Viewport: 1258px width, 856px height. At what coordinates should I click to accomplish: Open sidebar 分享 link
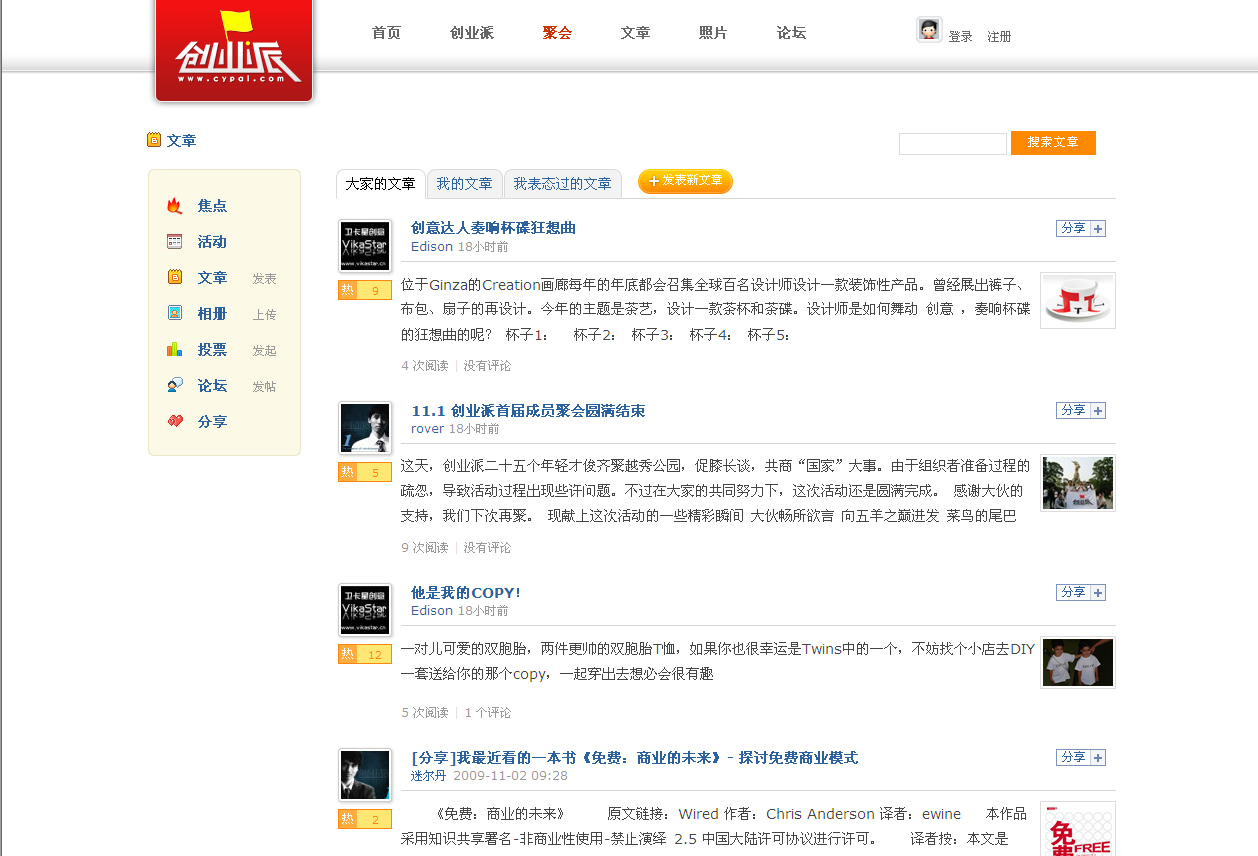pos(212,422)
